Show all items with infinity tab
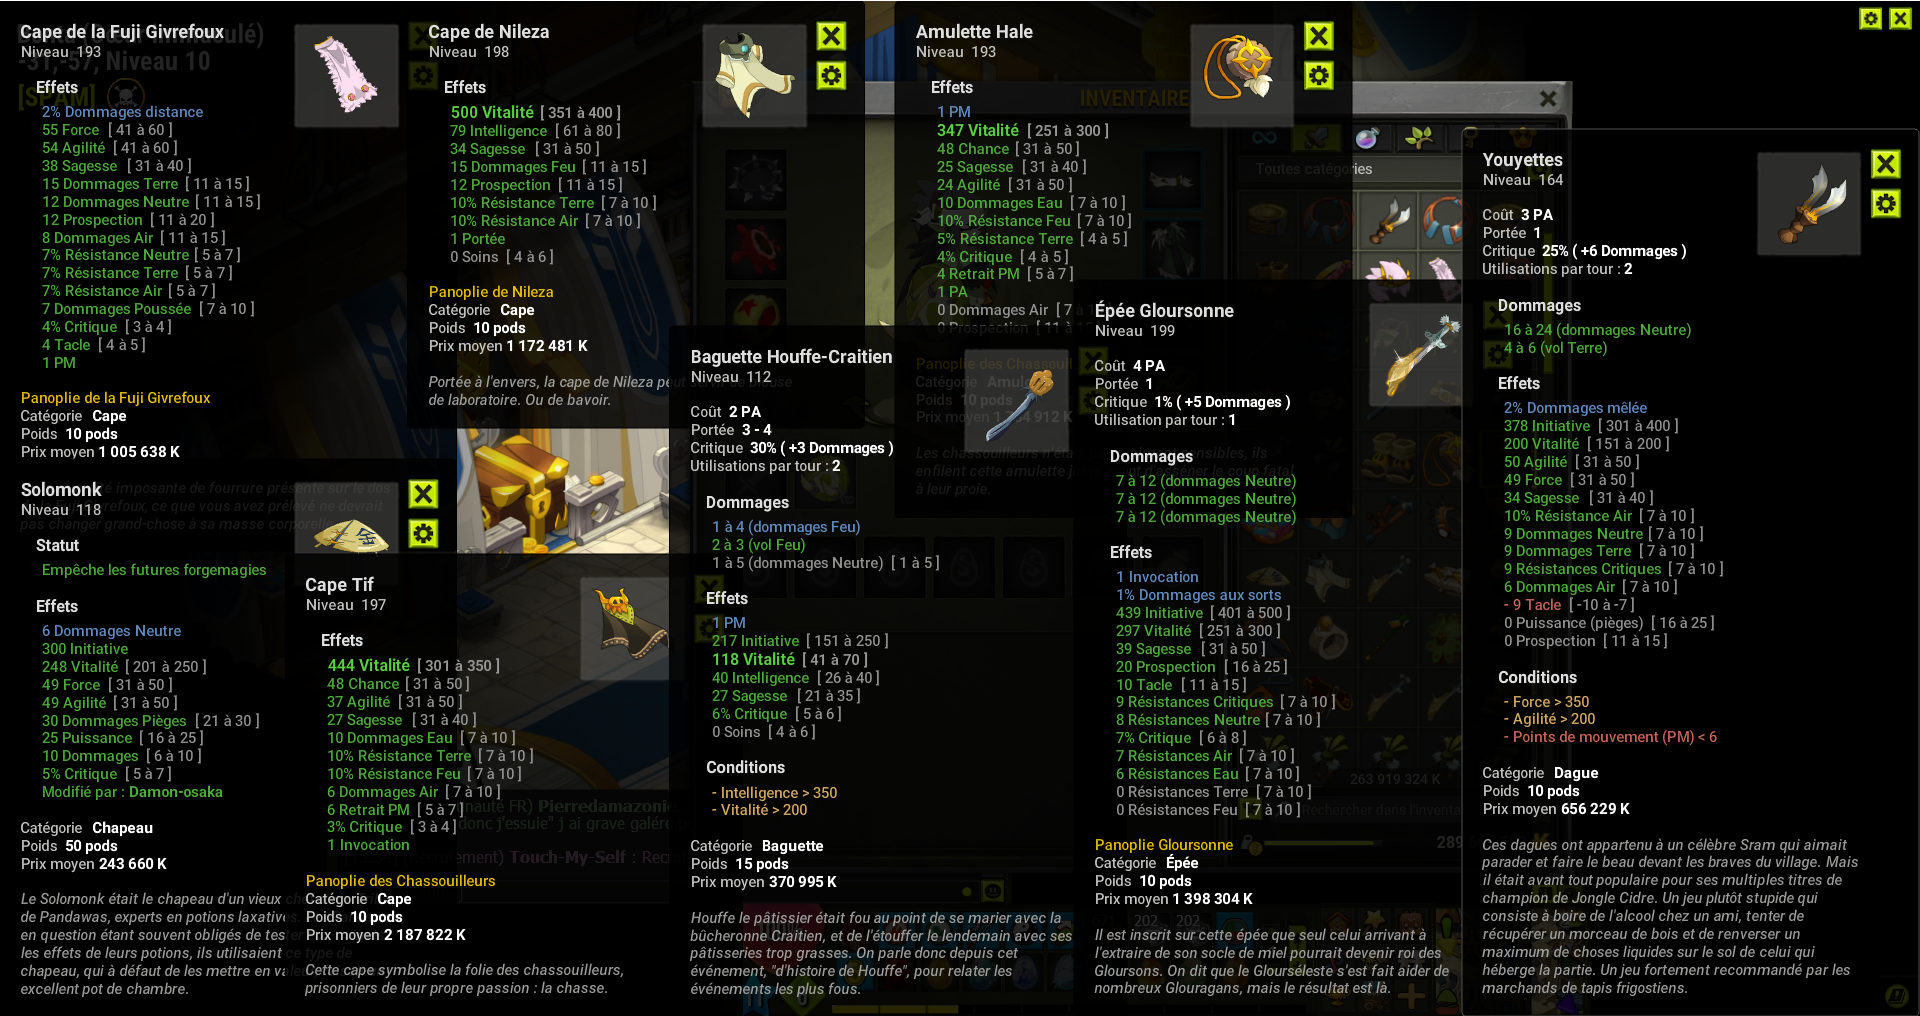 [x=1265, y=137]
